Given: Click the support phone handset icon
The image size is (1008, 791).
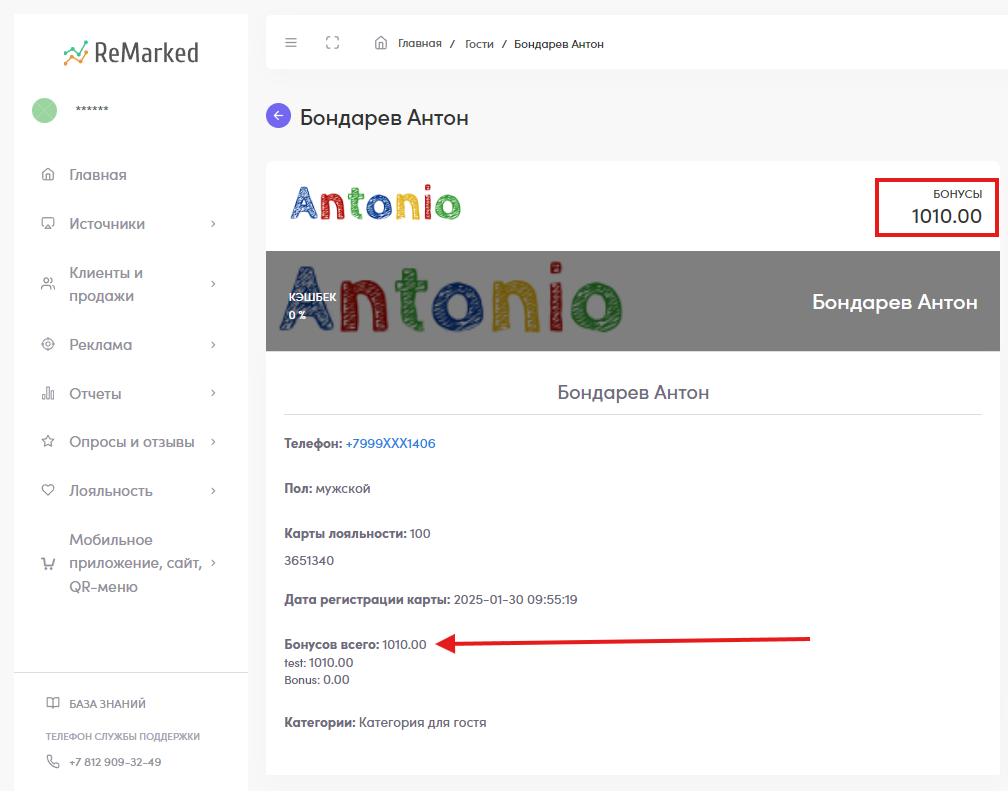Looking at the screenshot, I should [53, 761].
